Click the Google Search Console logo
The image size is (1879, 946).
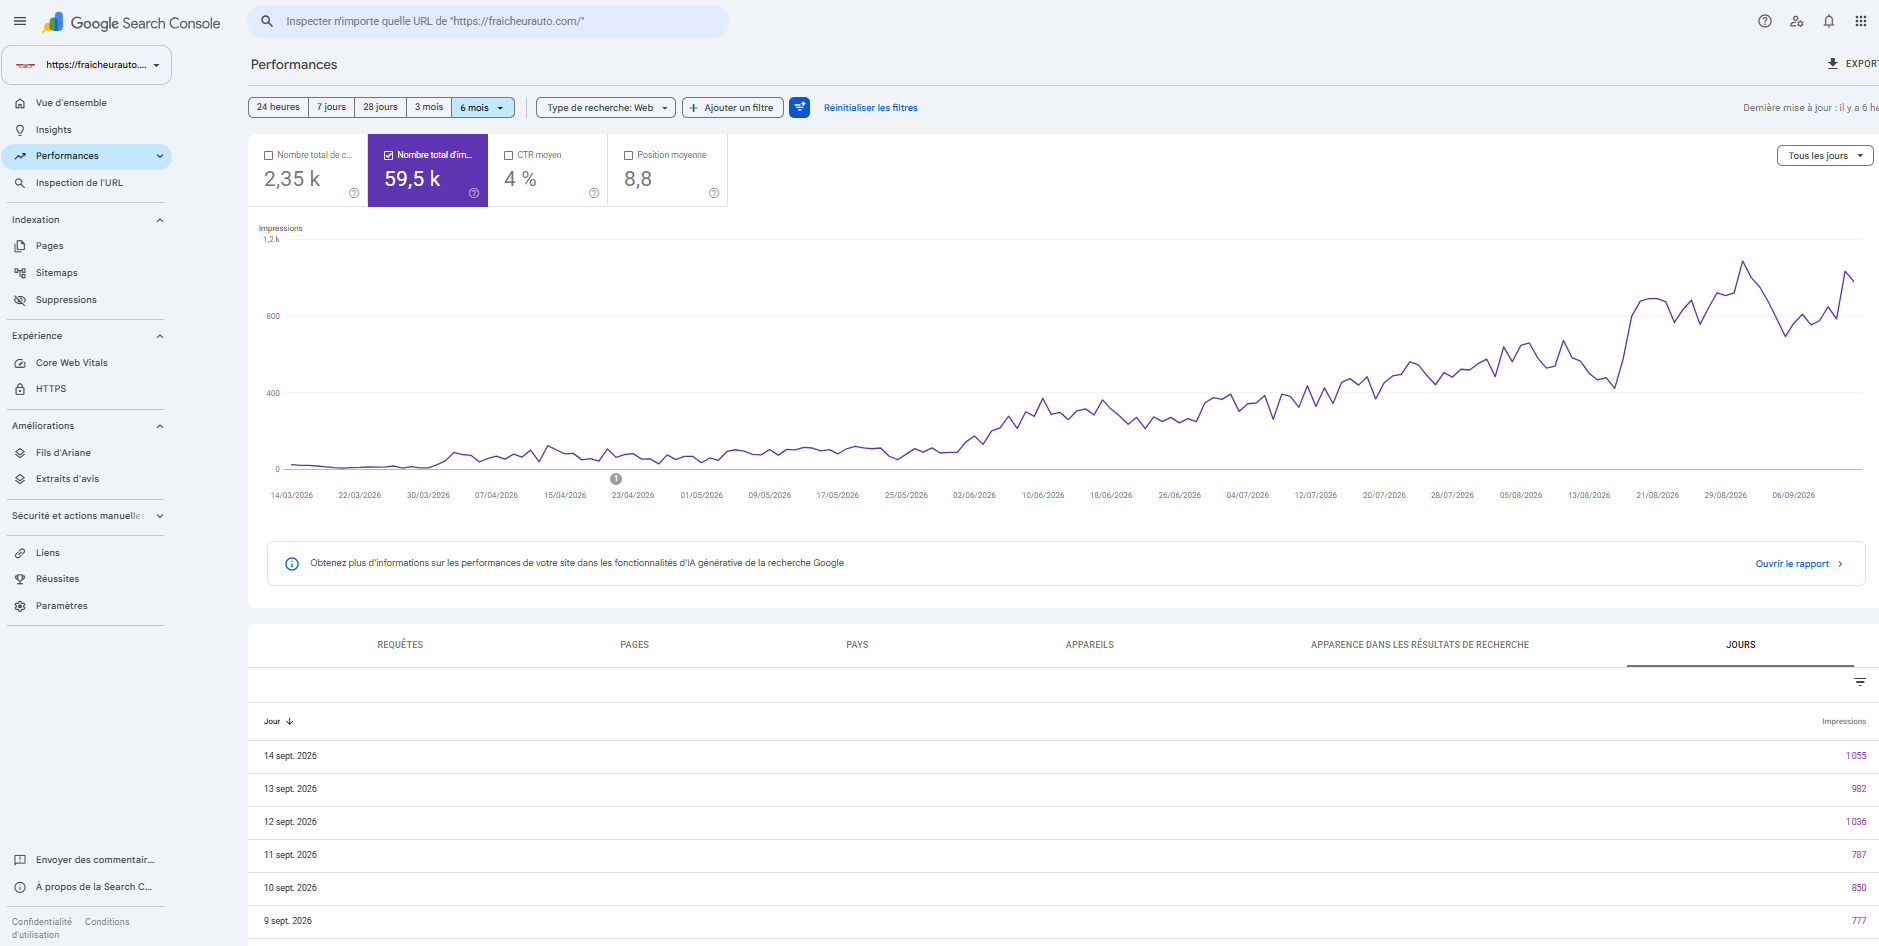pos(132,22)
